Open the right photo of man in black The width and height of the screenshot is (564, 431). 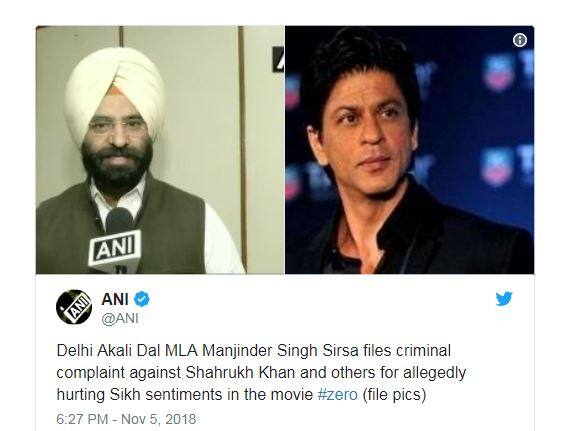(x=409, y=150)
